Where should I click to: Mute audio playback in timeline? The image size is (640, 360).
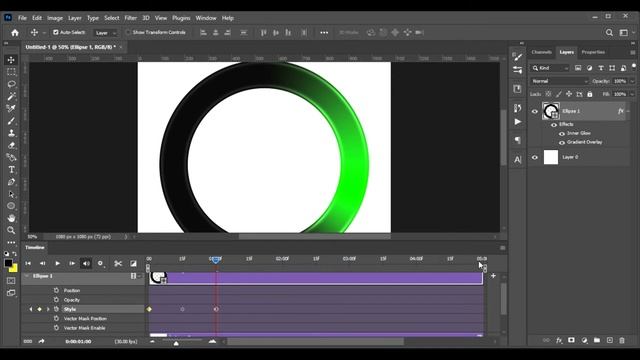coord(86,264)
